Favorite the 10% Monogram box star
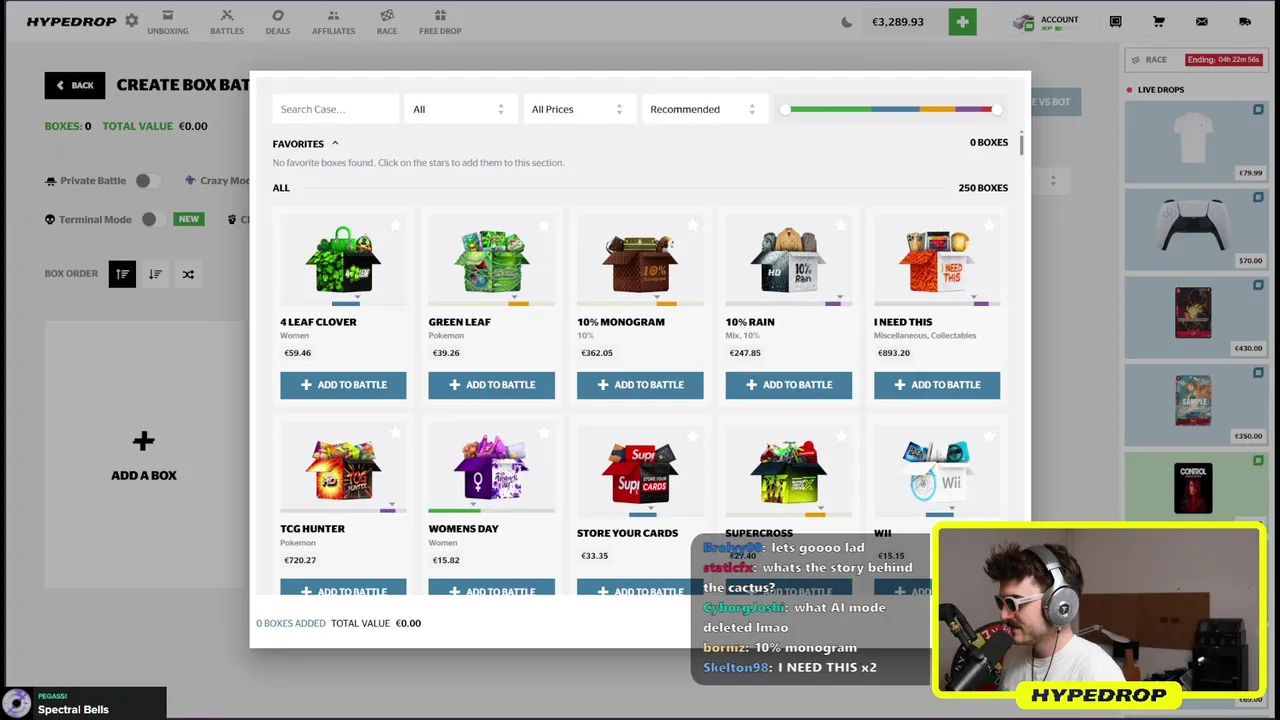This screenshot has height=720, width=1280. pos(692,226)
